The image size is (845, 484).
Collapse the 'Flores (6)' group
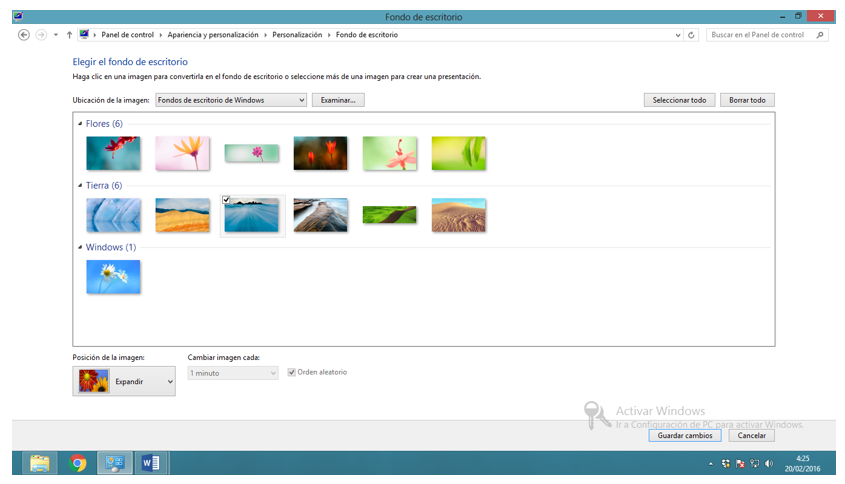point(80,124)
